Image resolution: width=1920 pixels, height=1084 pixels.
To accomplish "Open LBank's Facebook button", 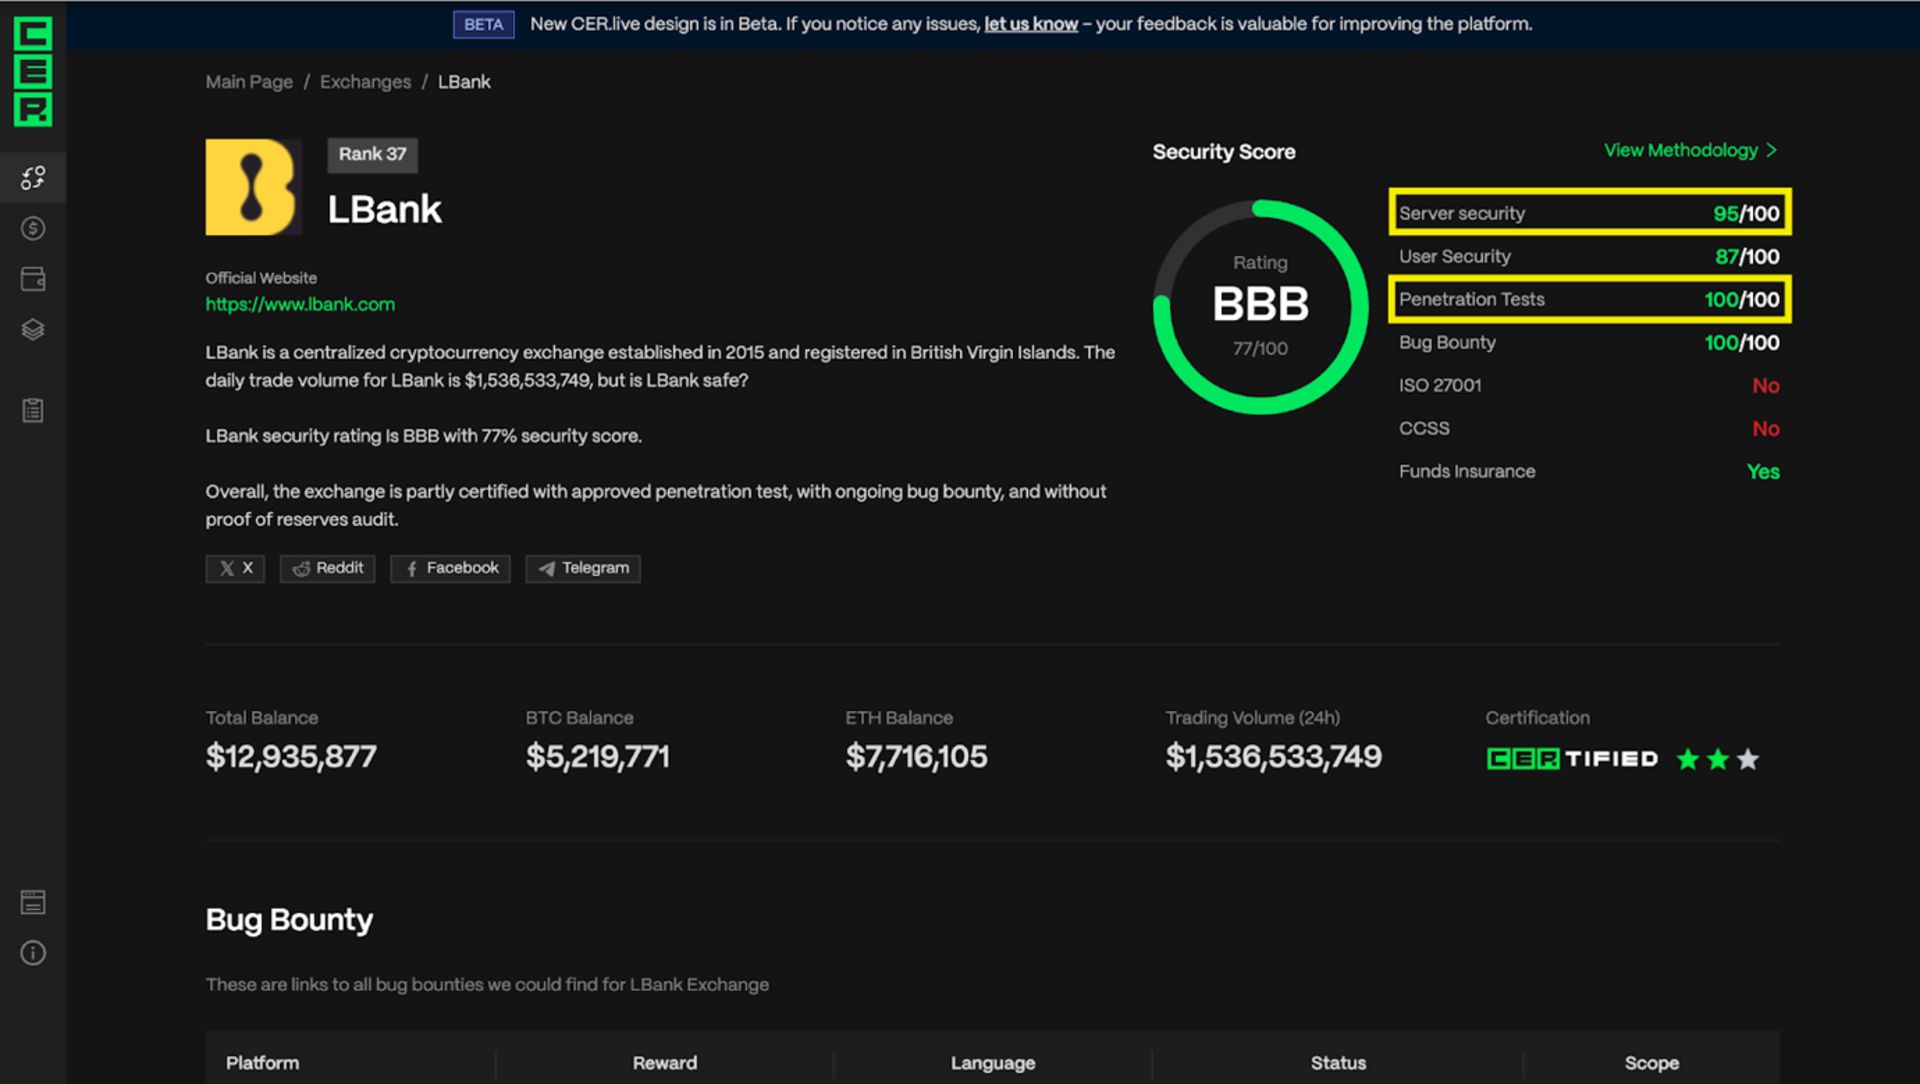I will click(450, 568).
